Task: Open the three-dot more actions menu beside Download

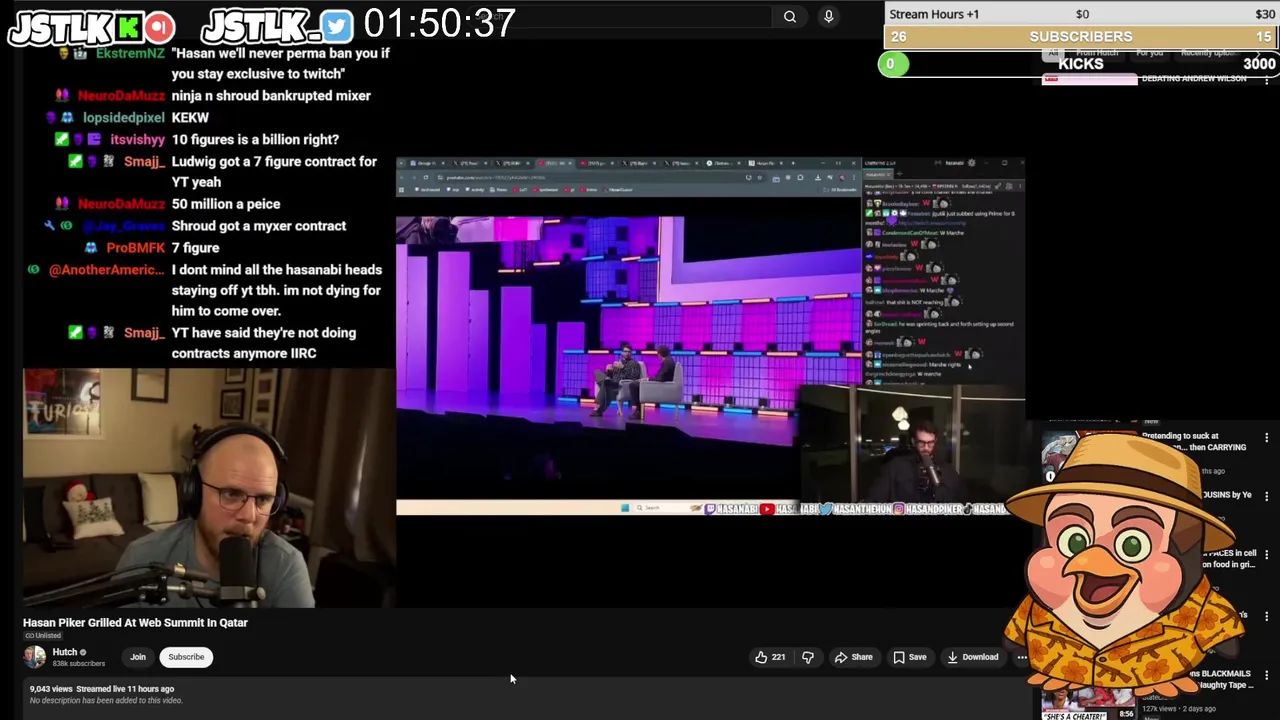Action: (x=1022, y=657)
